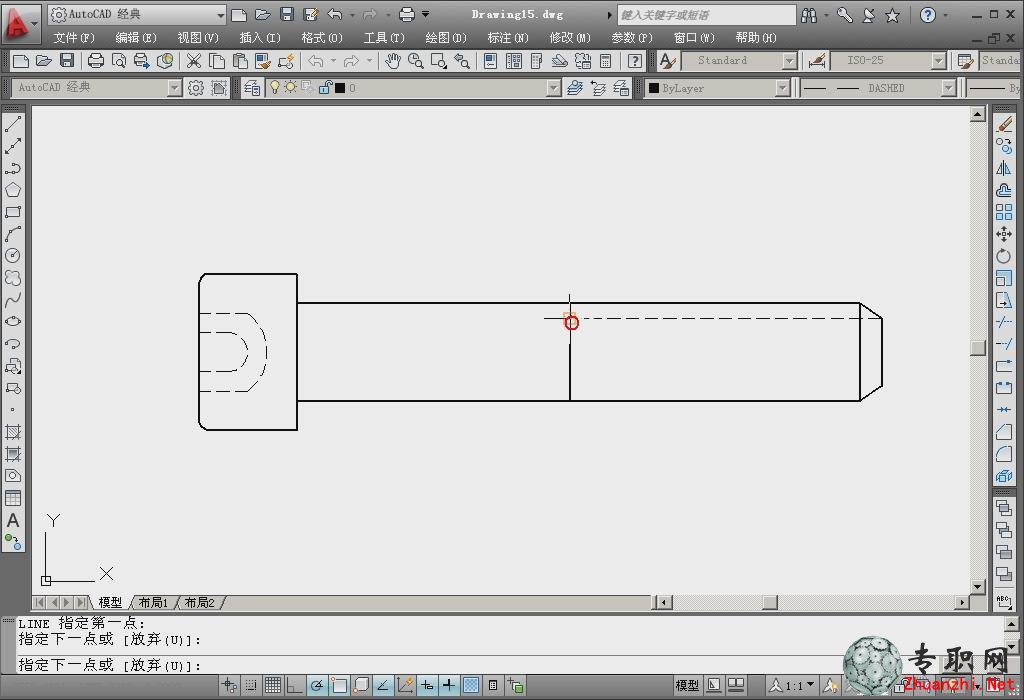1024x700 pixels.
Task: Click the search keyword input field
Action: click(x=707, y=14)
